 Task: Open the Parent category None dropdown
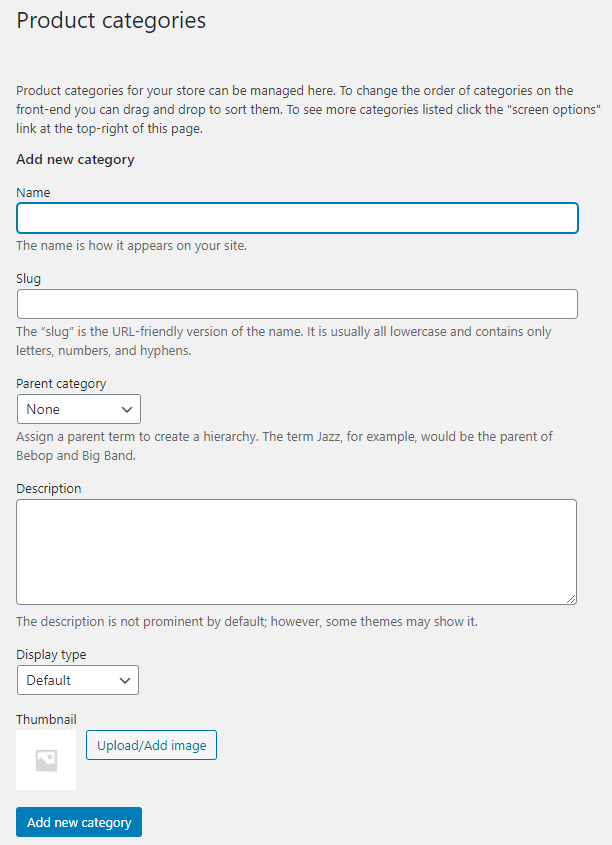pyautogui.click(x=79, y=409)
